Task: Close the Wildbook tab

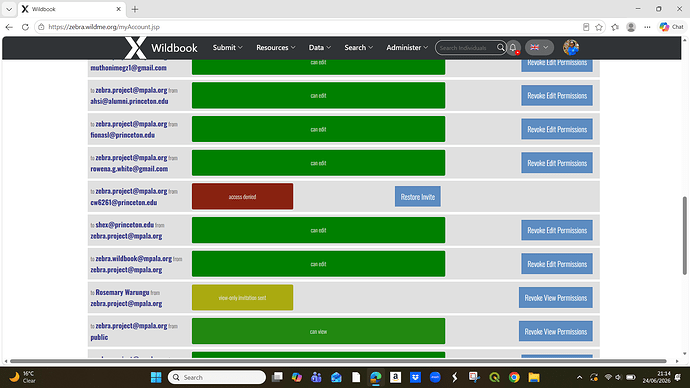Action: click(118, 9)
